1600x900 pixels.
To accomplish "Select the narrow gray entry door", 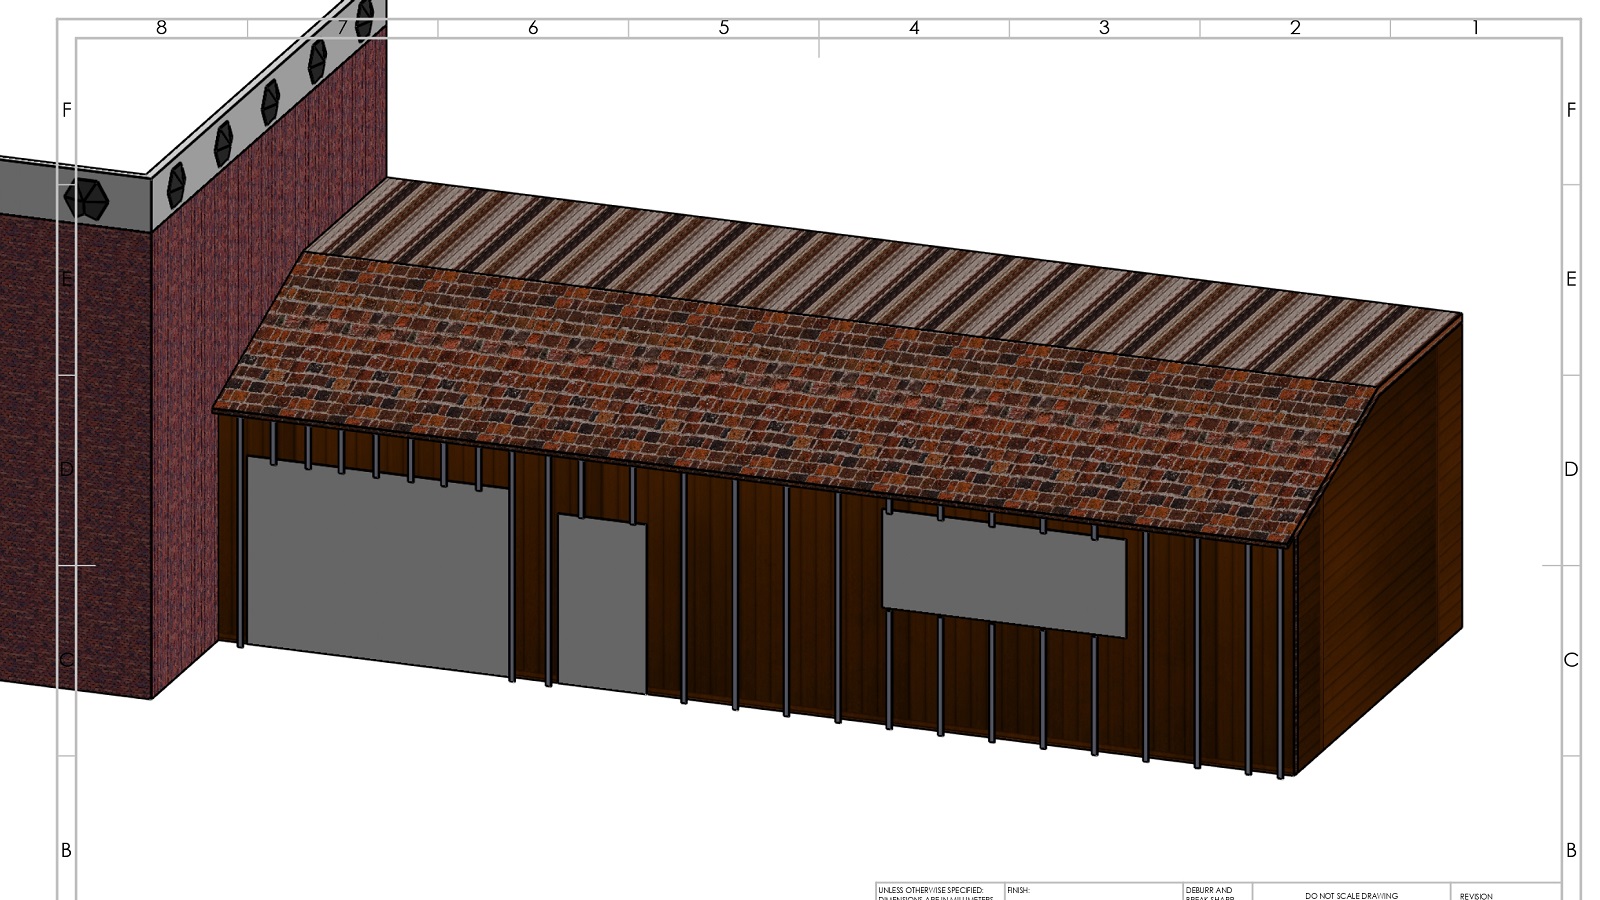I will tap(601, 605).
